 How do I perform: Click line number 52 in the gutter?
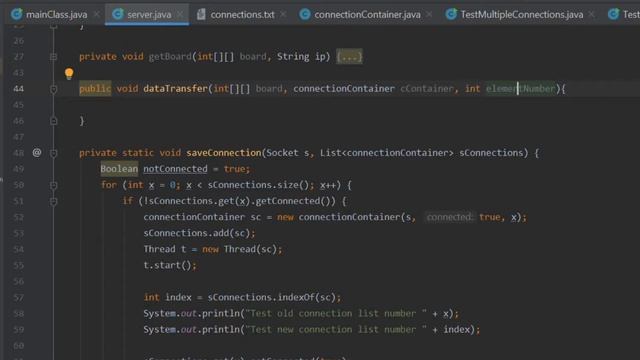(x=18, y=217)
